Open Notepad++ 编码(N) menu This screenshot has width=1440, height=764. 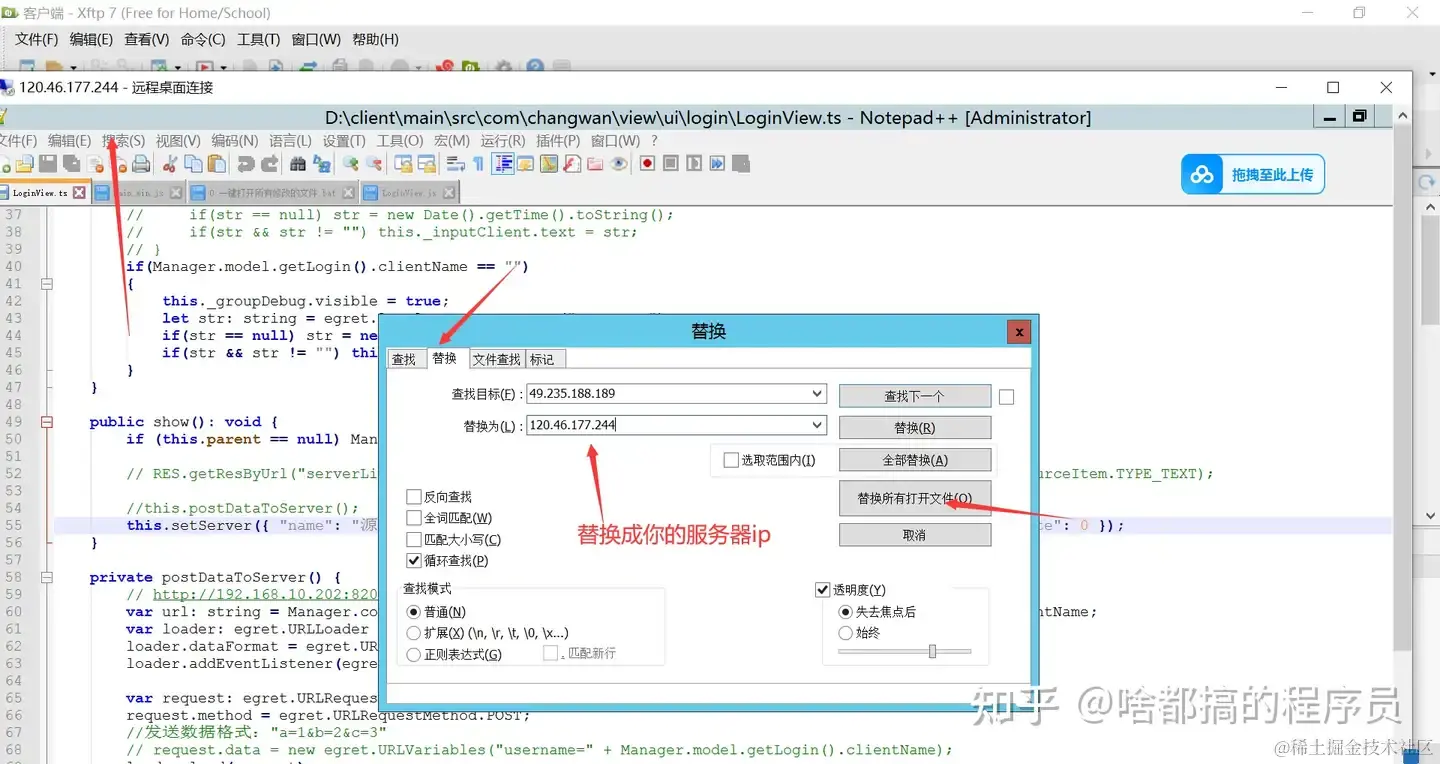(x=235, y=141)
